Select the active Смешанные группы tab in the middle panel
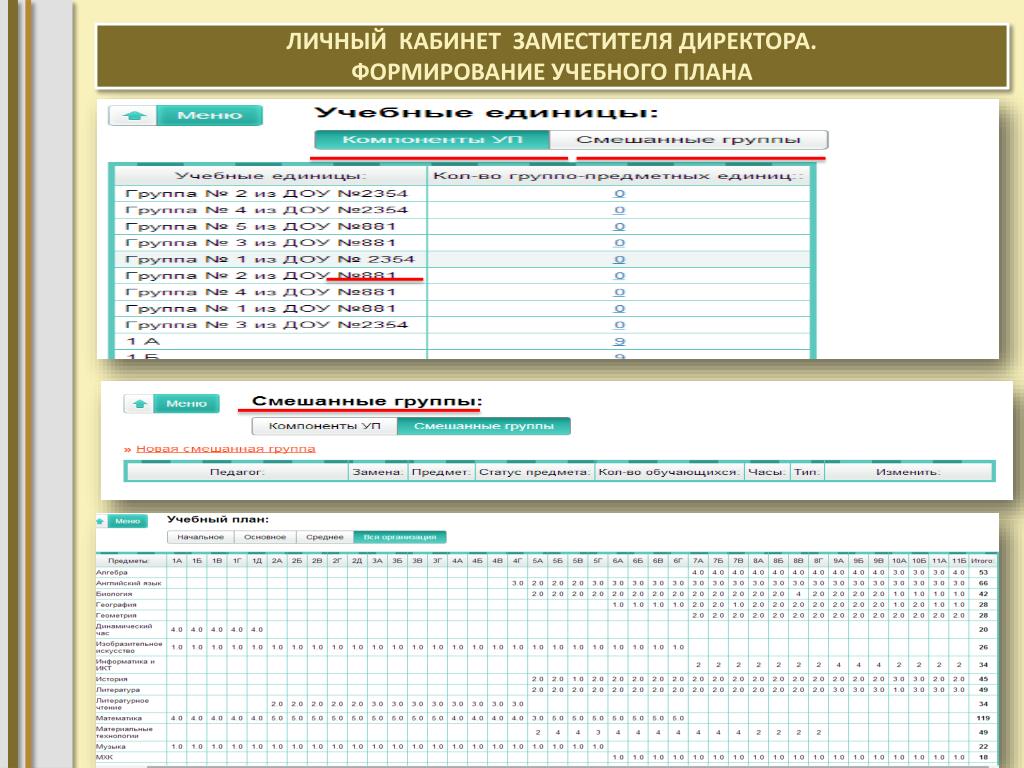Viewport: 1024px width, 768px height. (484, 426)
